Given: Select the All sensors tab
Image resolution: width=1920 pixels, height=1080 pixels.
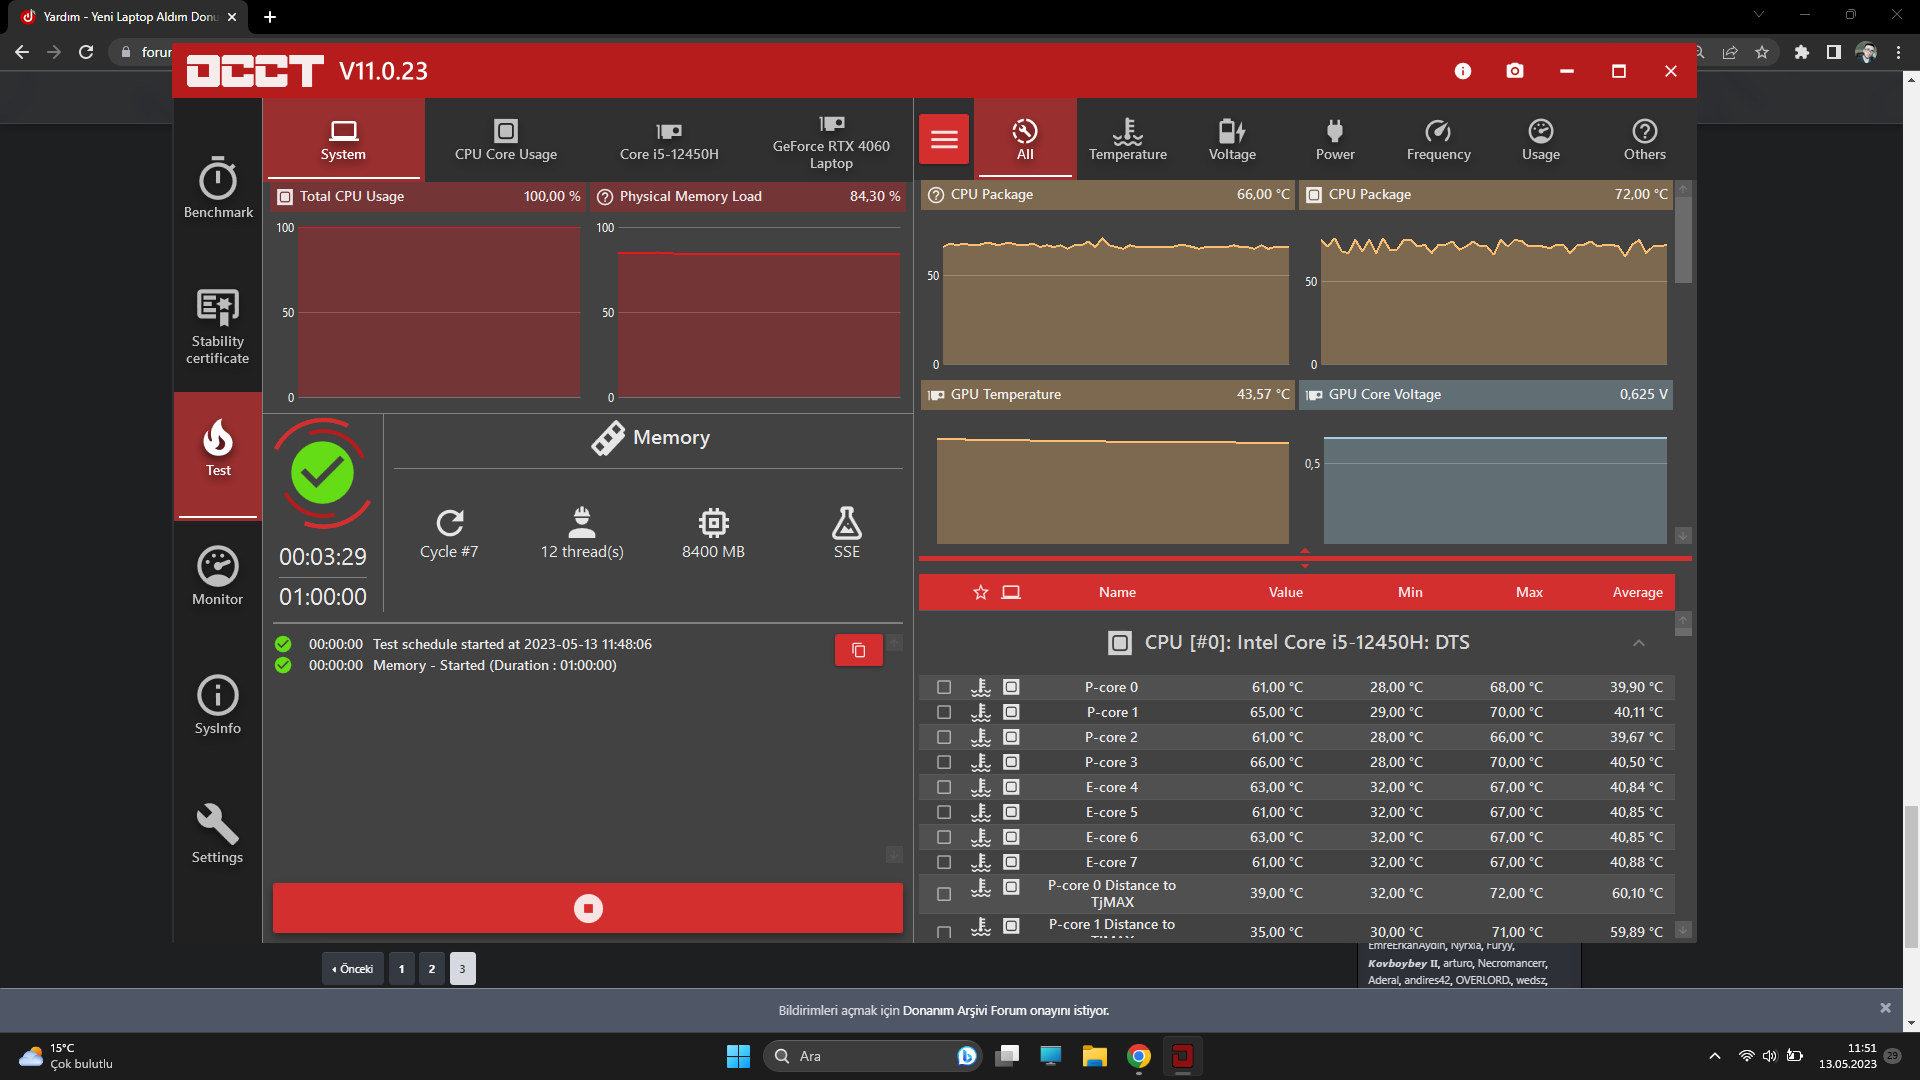Looking at the screenshot, I should click(1025, 139).
